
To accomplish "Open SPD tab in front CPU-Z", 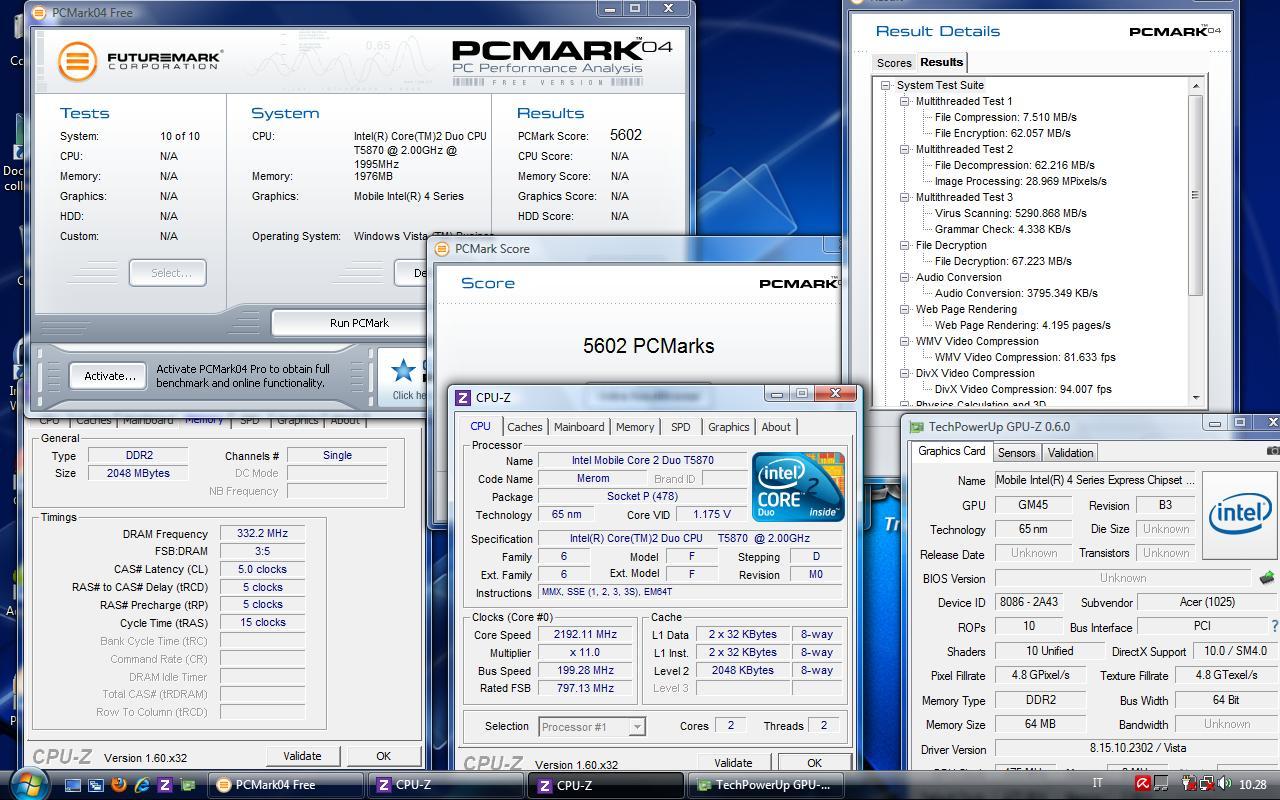I will (681, 427).
